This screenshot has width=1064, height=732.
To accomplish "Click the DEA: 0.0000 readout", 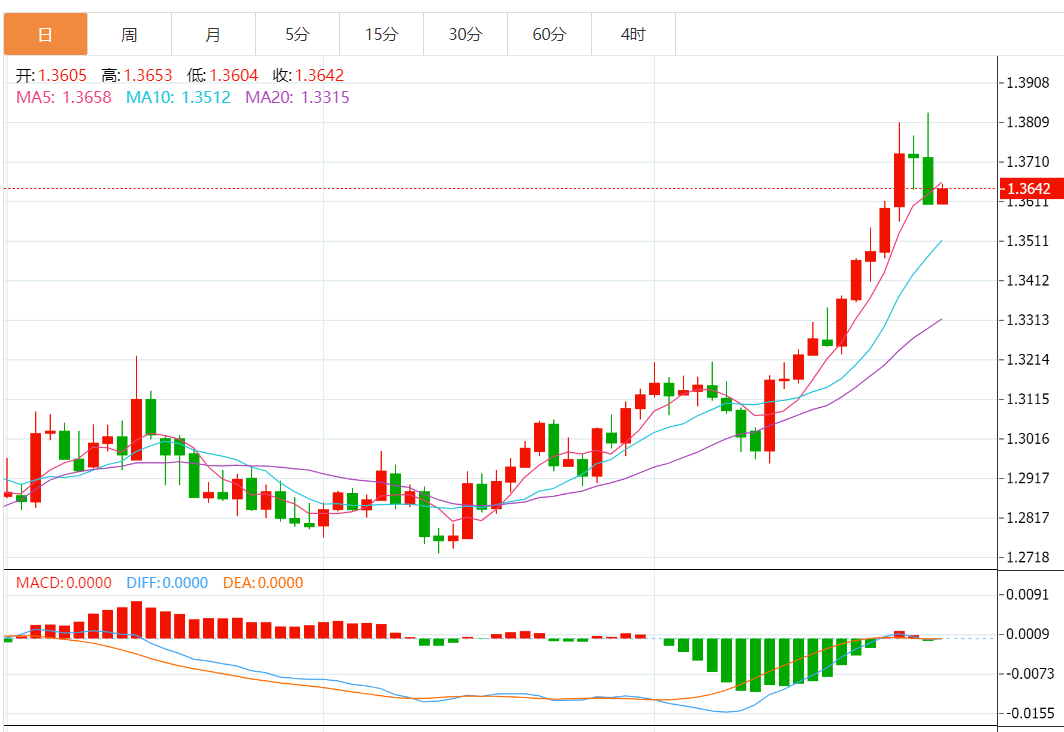I will 263,583.
